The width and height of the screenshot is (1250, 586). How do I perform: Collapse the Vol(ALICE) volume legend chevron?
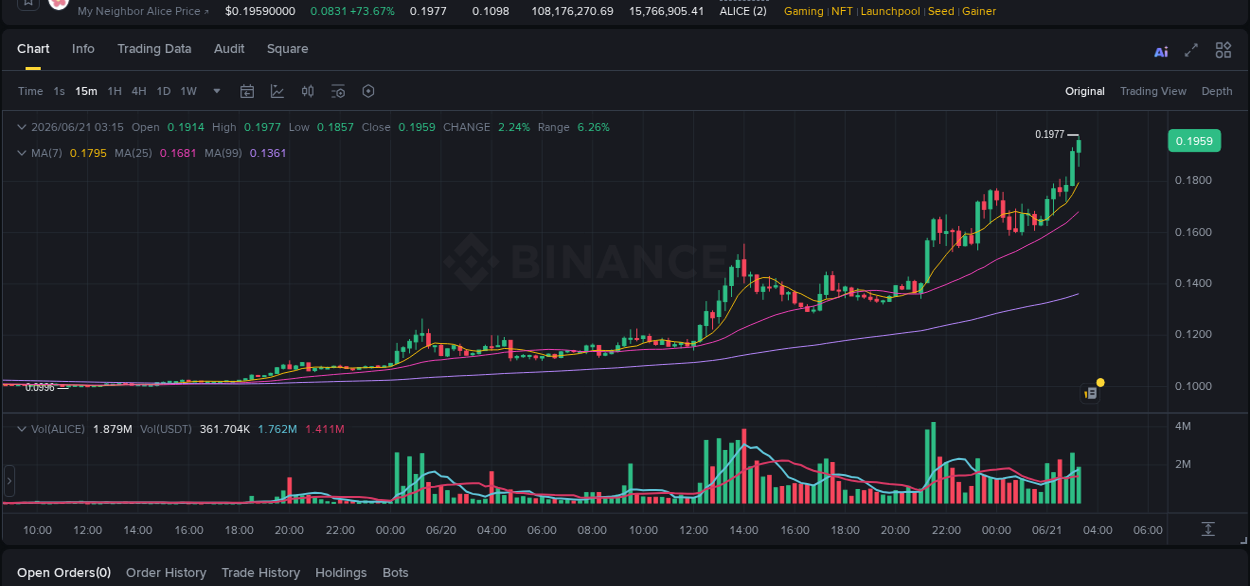point(22,428)
